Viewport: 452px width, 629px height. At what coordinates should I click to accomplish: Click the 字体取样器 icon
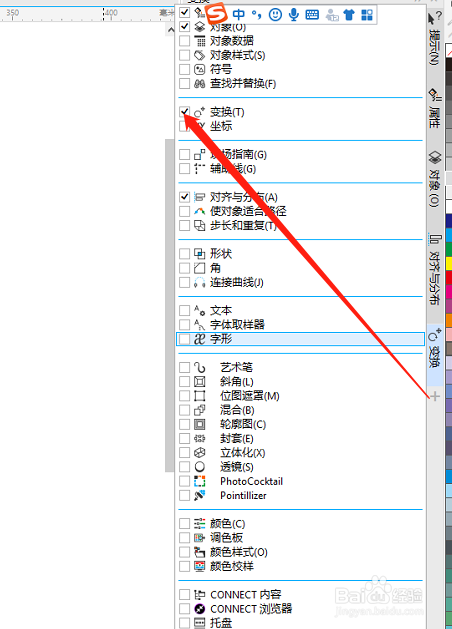tap(200, 325)
